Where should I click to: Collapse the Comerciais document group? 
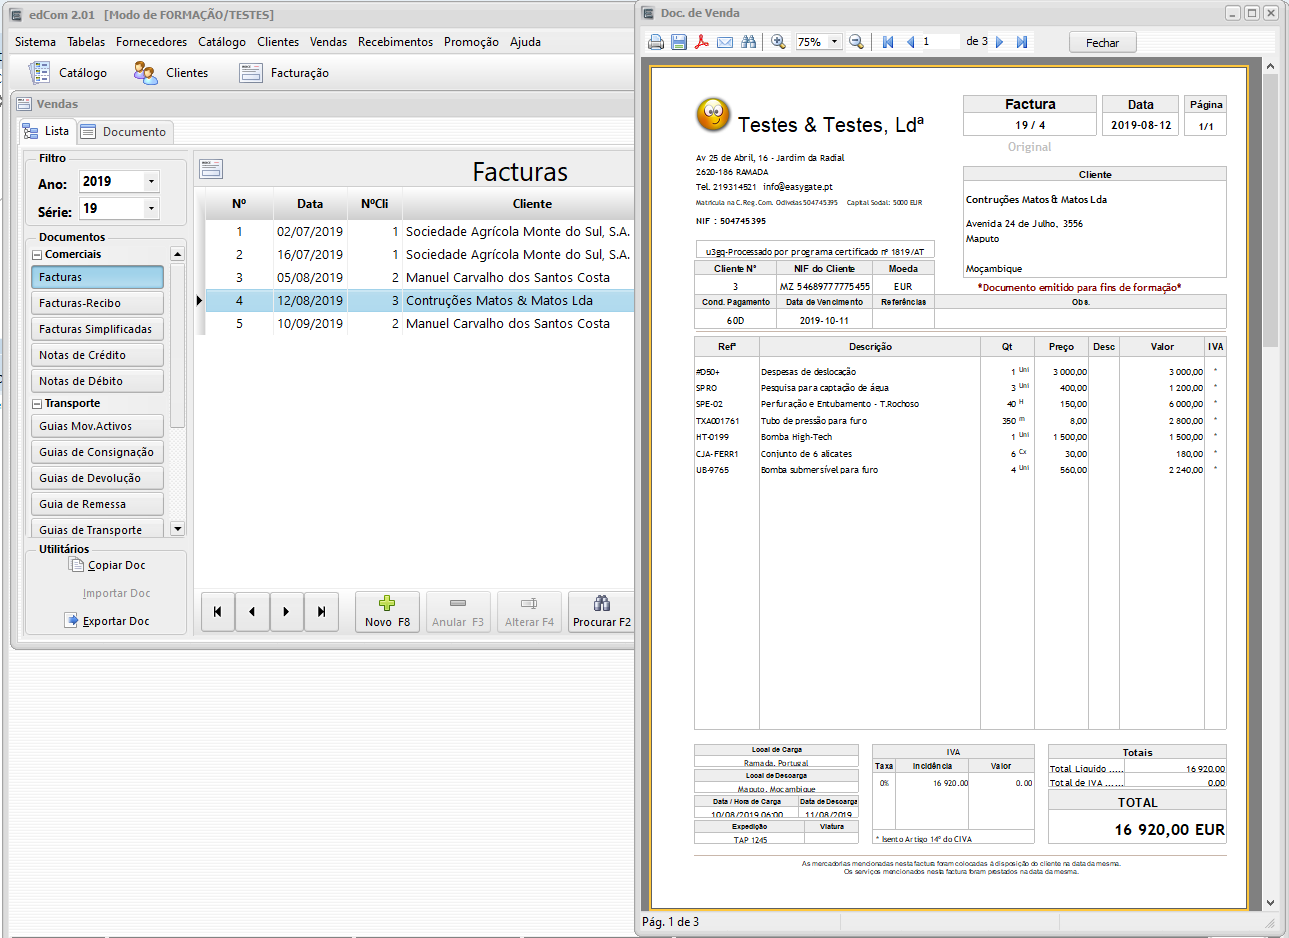pyautogui.click(x=37, y=255)
